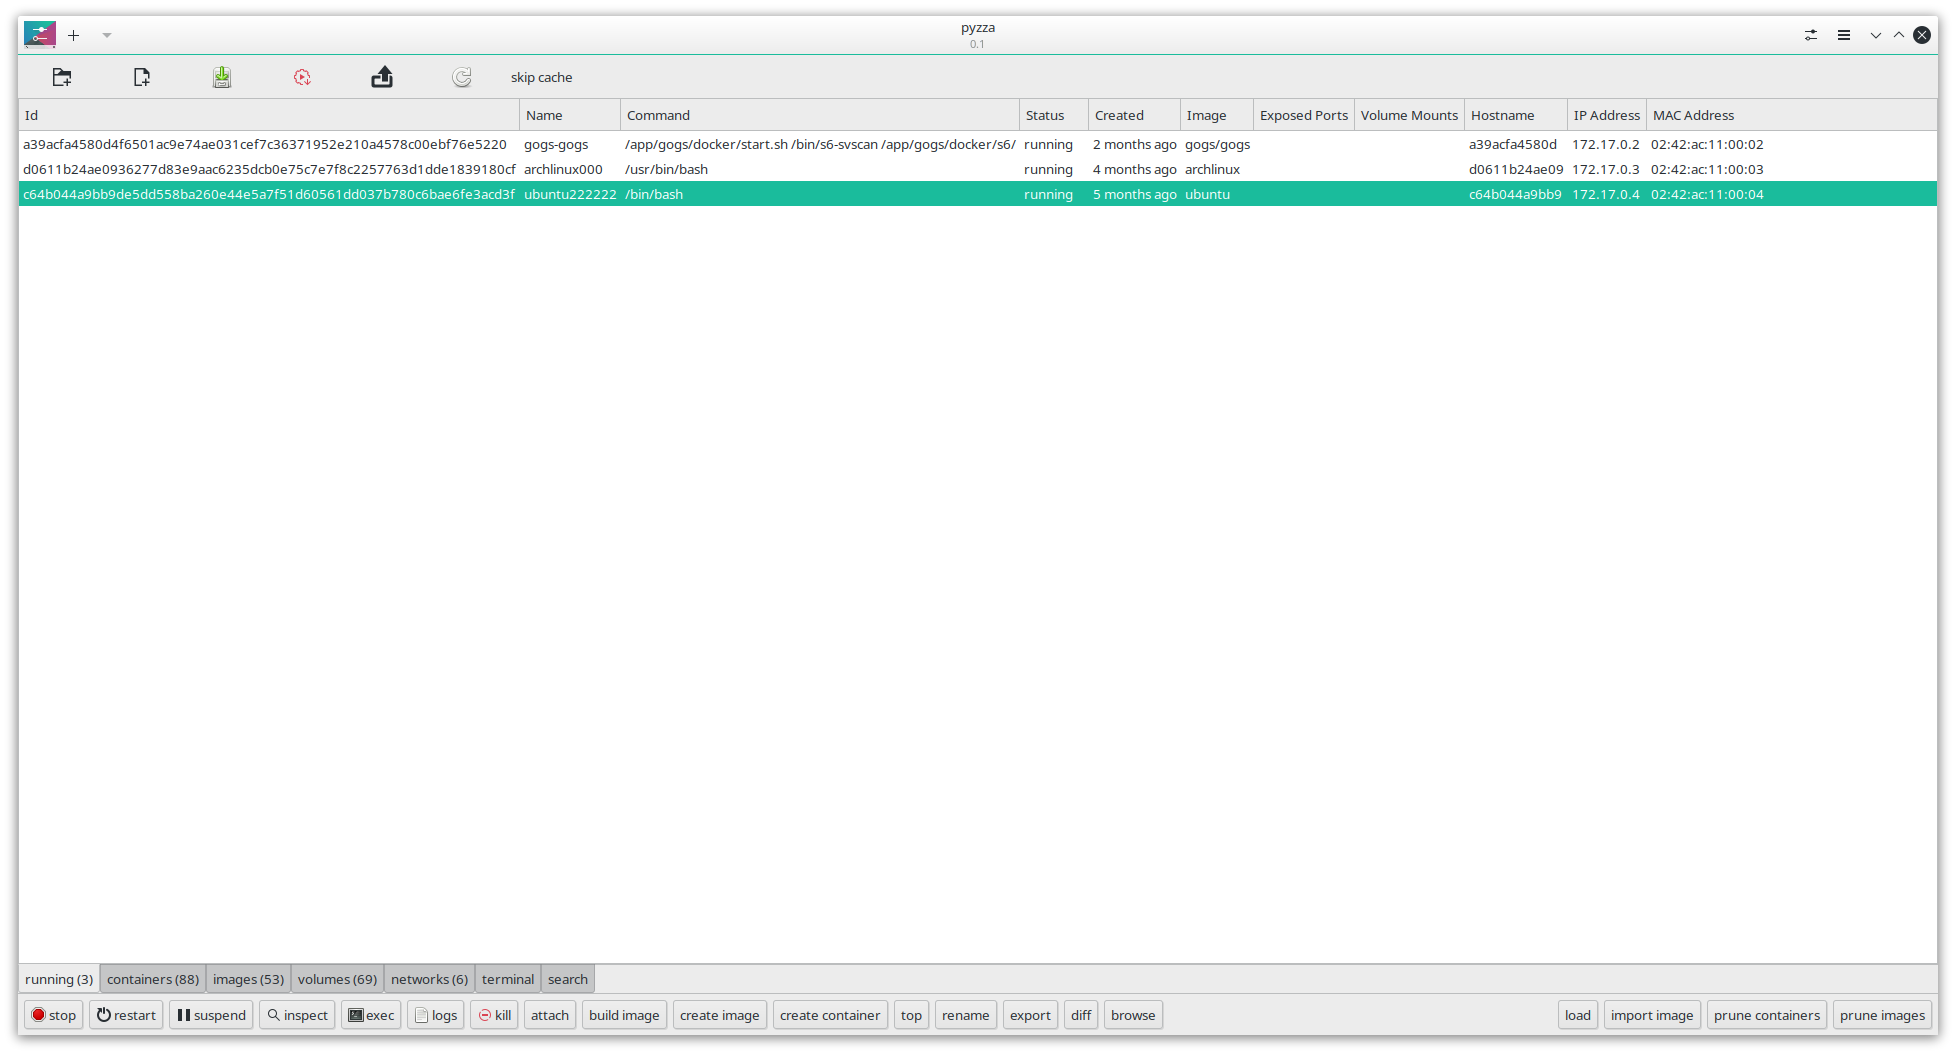Click the attach button
This screenshot has height=1055, width=1956.
pos(550,1015)
